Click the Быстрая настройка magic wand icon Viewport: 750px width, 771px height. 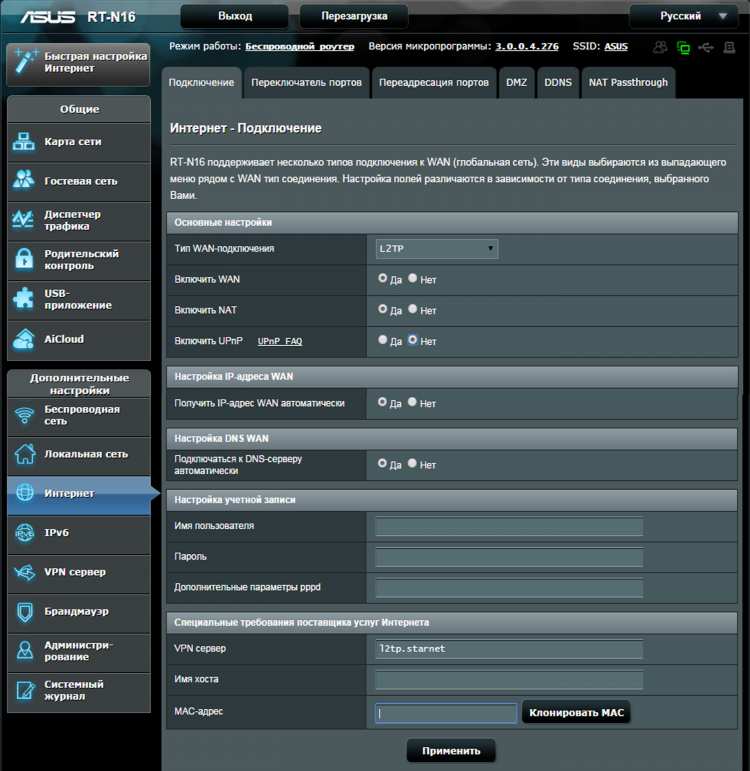tap(25, 61)
